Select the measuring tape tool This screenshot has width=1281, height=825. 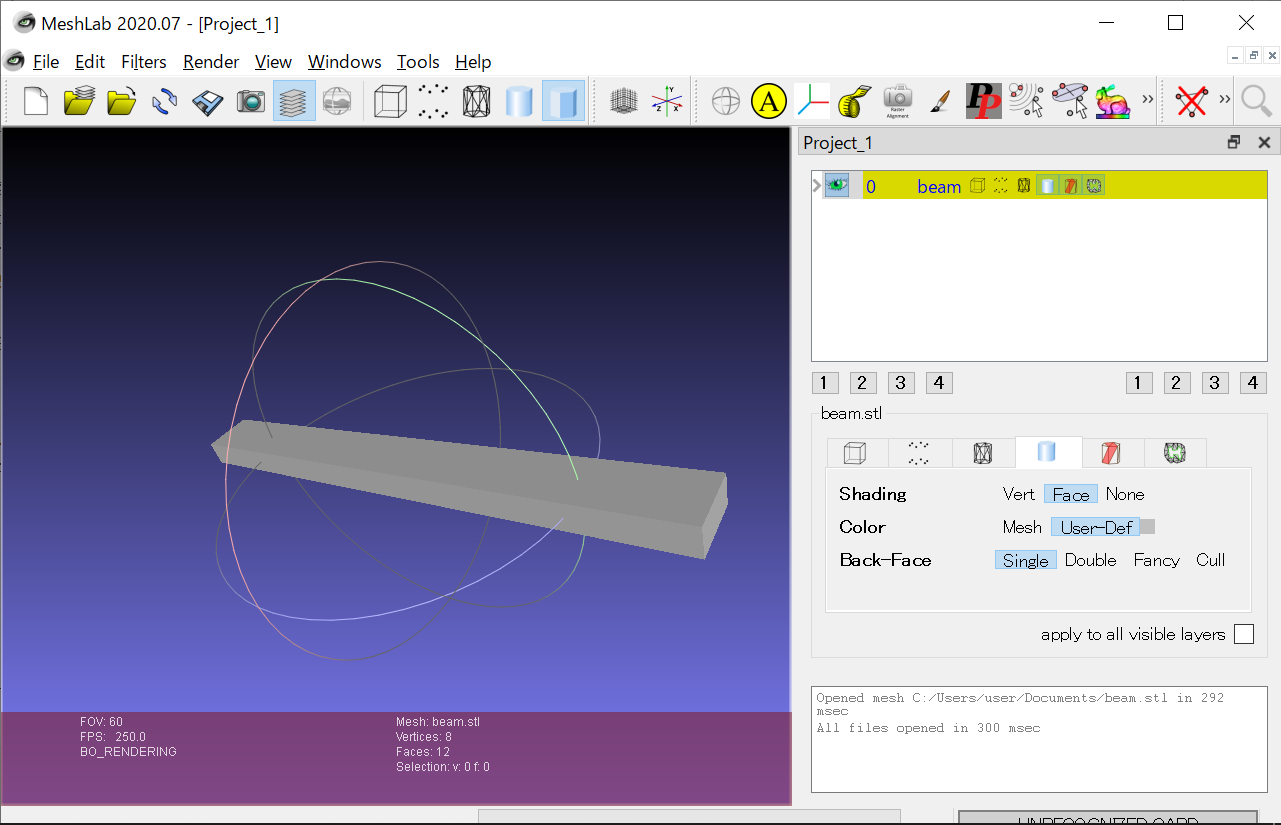click(x=854, y=101)
